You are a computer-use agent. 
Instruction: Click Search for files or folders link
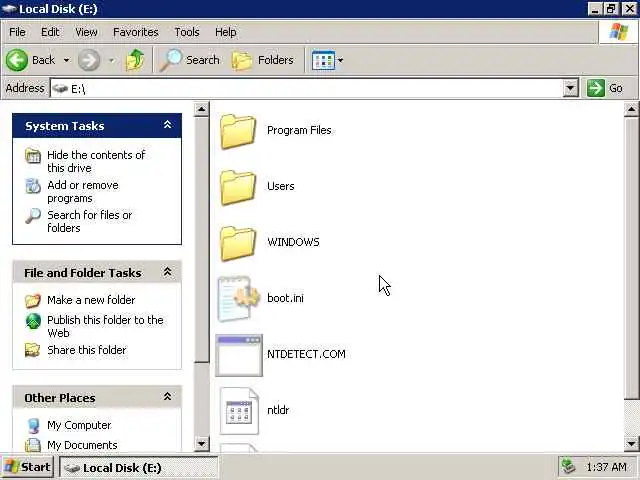(x=90, y=221)
